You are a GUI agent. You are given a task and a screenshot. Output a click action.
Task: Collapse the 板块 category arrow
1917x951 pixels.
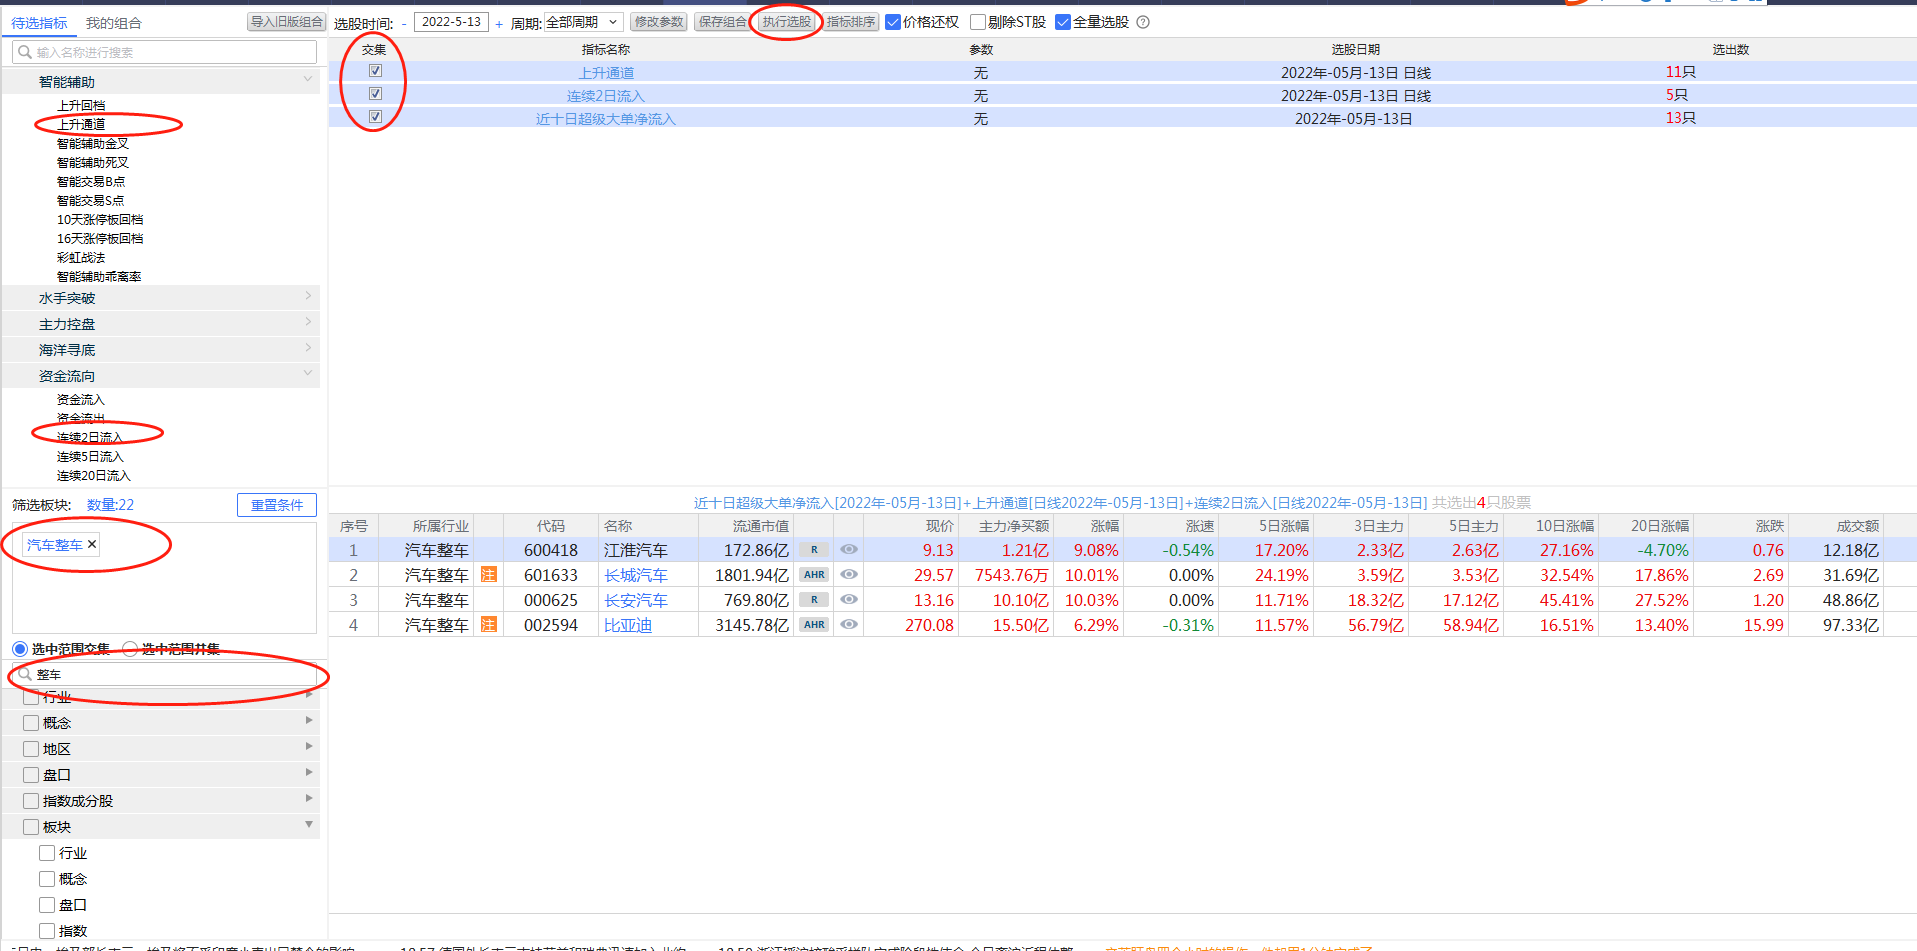coord(309,824)
